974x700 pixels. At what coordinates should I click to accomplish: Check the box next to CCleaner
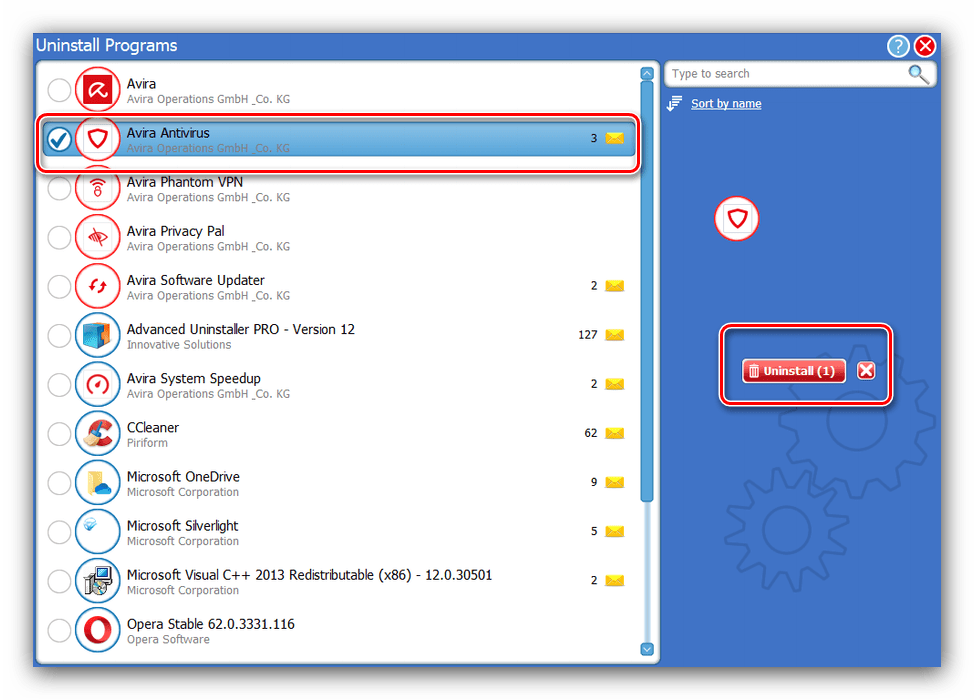[x=59, y=434]
